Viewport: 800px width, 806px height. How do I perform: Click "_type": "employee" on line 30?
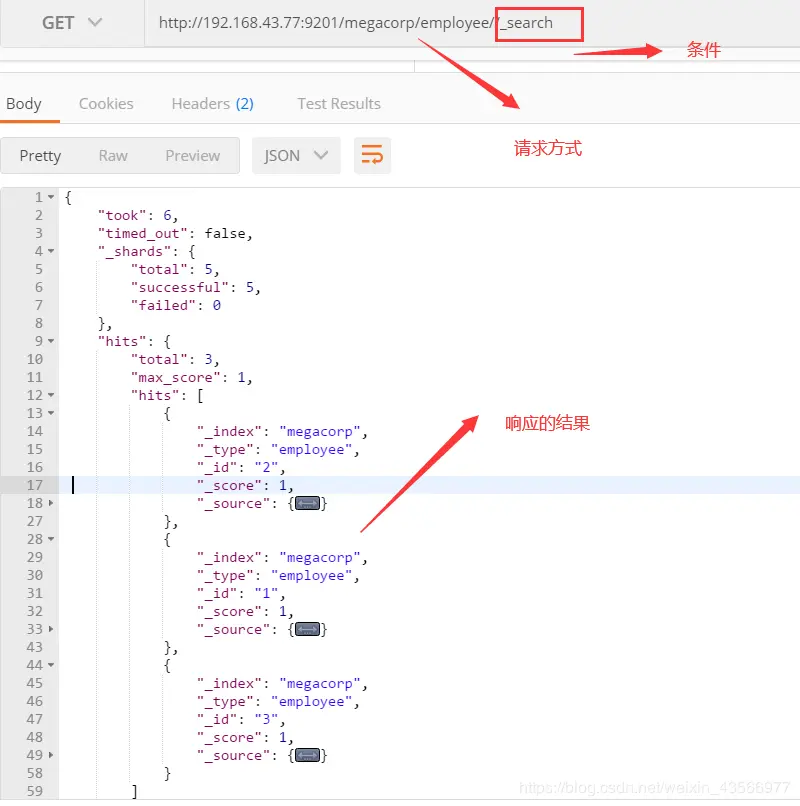click(278, 575)
